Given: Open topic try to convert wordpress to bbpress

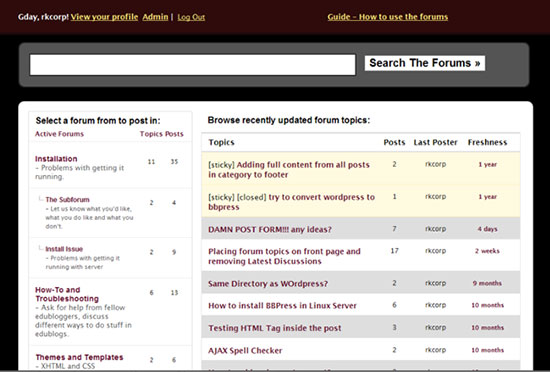Looking at the screenshot, I should point(291,202).
